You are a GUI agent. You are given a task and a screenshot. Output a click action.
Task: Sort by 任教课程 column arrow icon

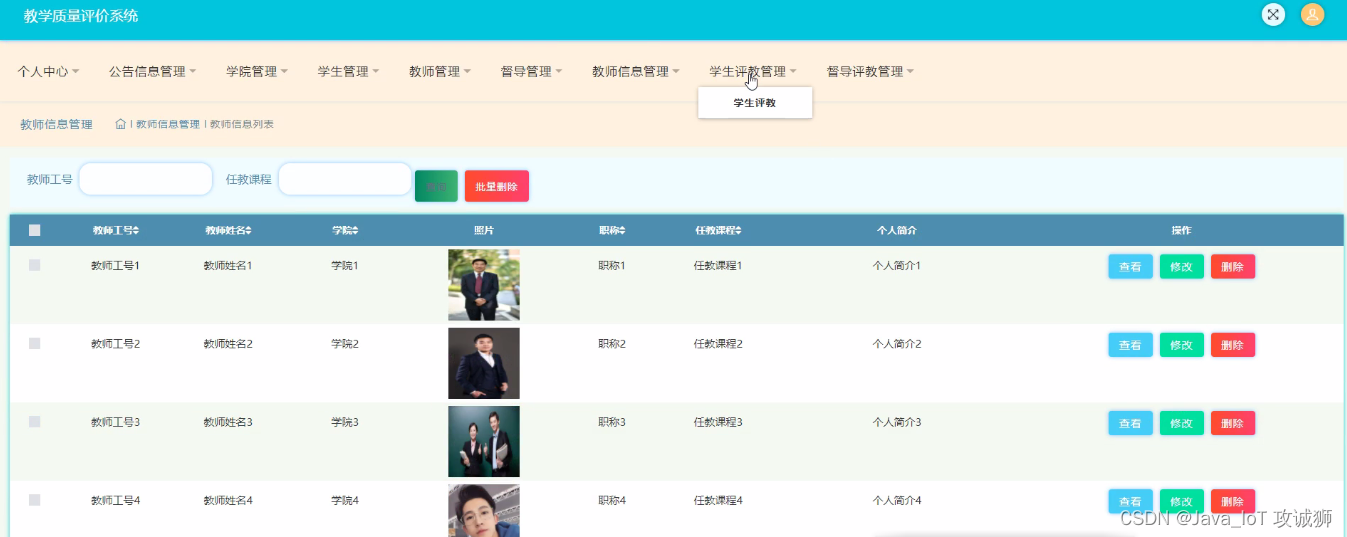738,230
